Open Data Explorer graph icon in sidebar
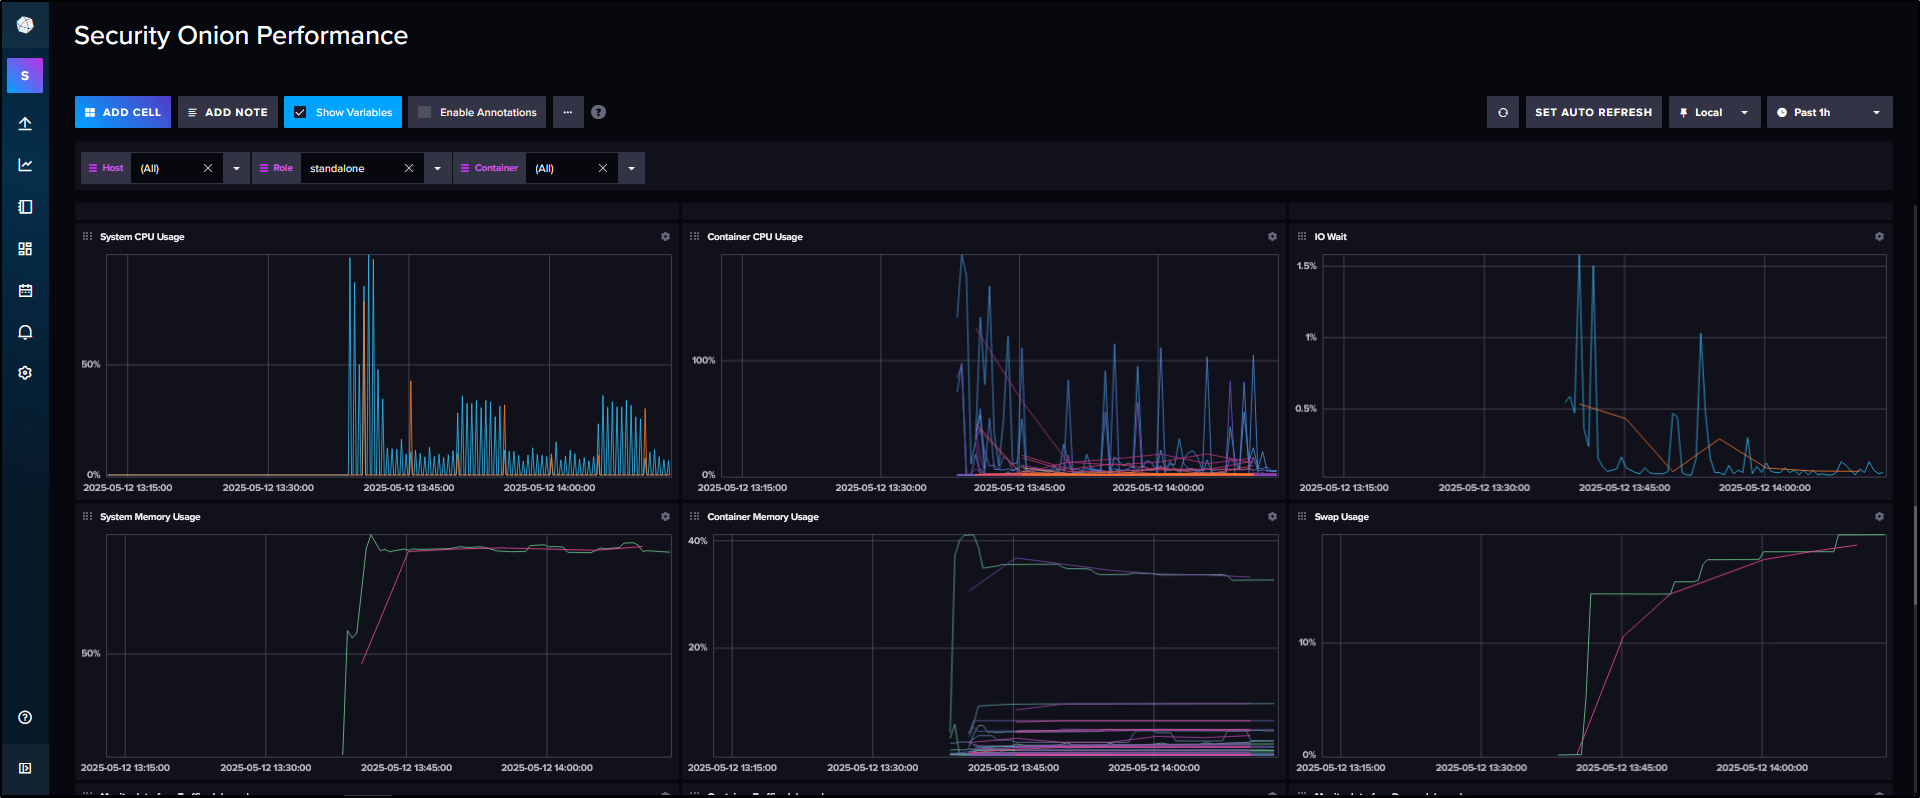This screenshot has width=1920, height=798. pyautogui.click(x=25, y=165)
